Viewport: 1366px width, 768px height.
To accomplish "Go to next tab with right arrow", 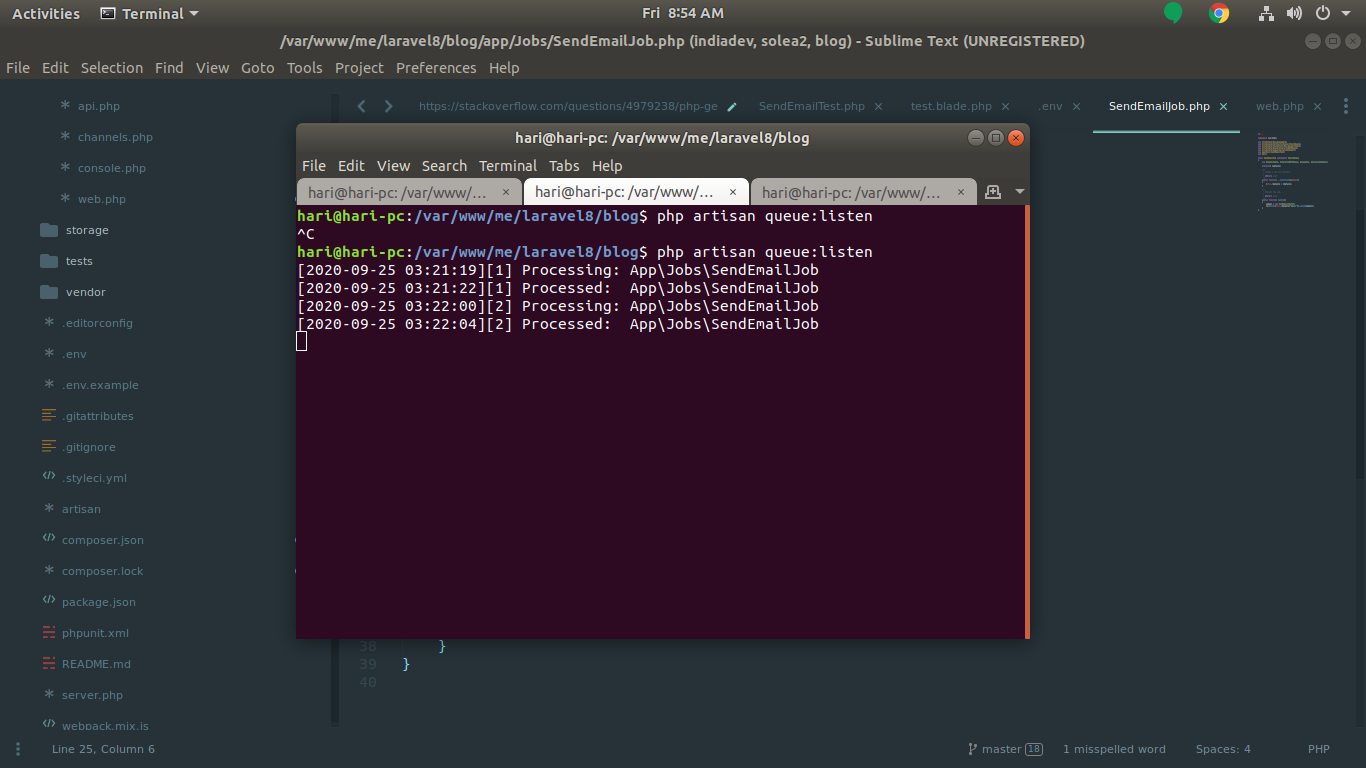I will tap(389, 106).
